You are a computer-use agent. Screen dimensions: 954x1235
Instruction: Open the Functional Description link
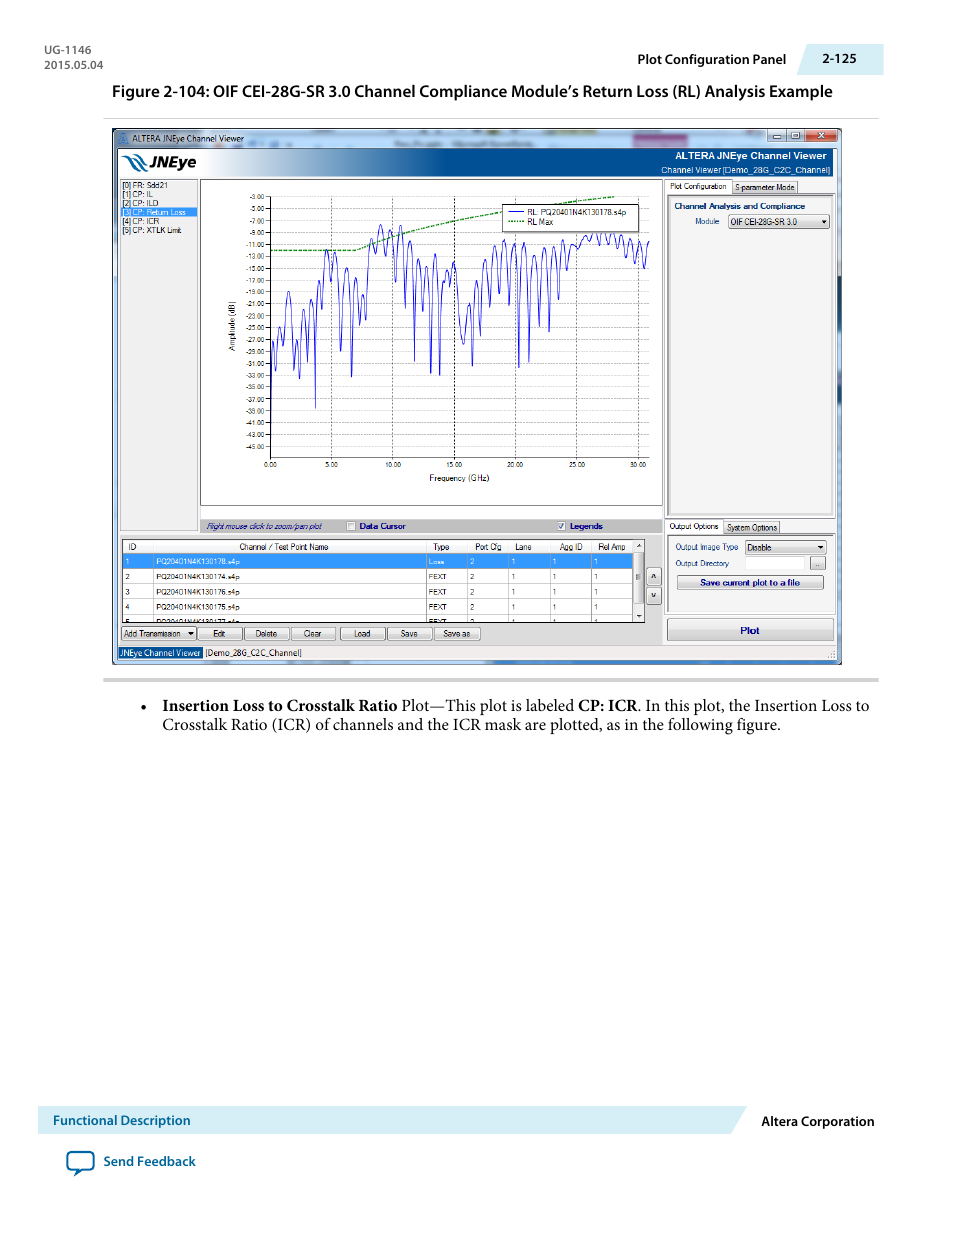click(x=122, y=1121)
